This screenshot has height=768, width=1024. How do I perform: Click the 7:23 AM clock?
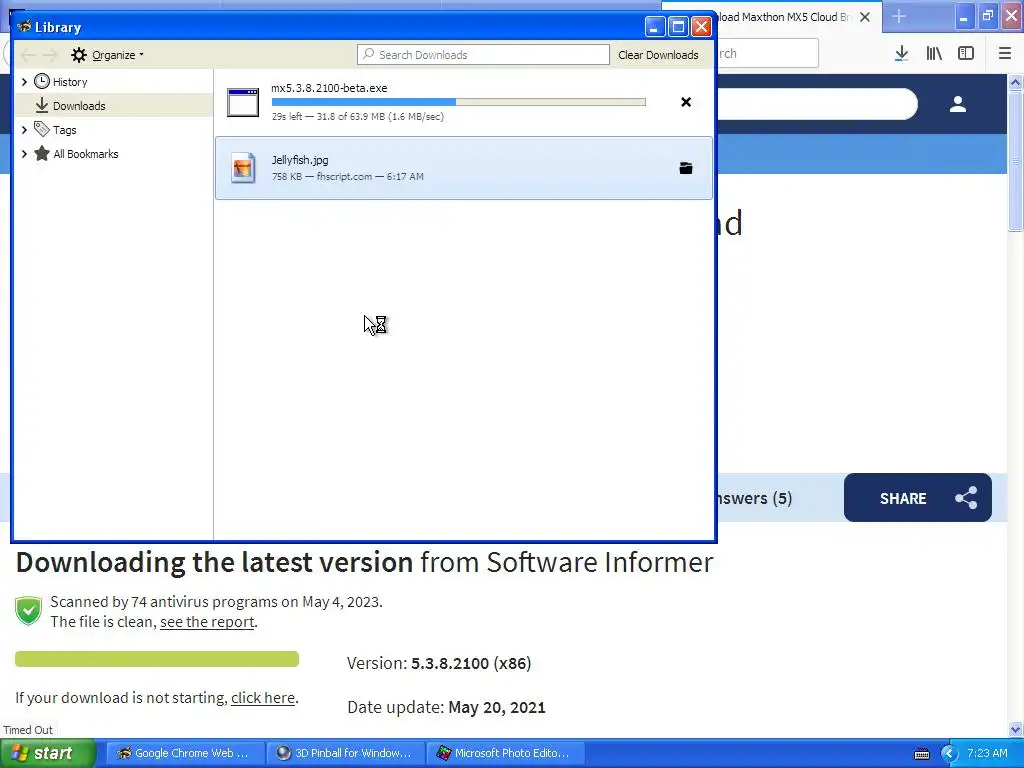[x=987, y=753]
